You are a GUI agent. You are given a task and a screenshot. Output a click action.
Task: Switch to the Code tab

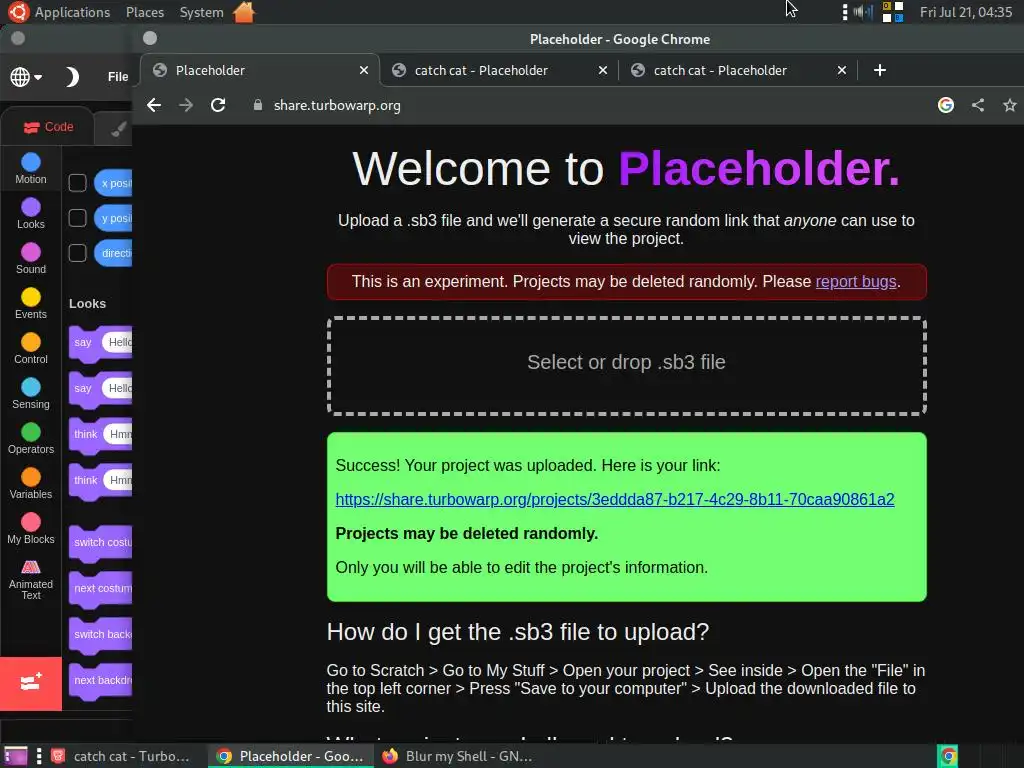point(48,127)
